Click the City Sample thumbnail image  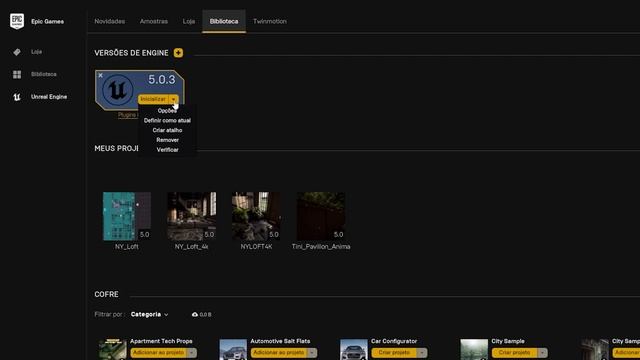tap(474, 349)
